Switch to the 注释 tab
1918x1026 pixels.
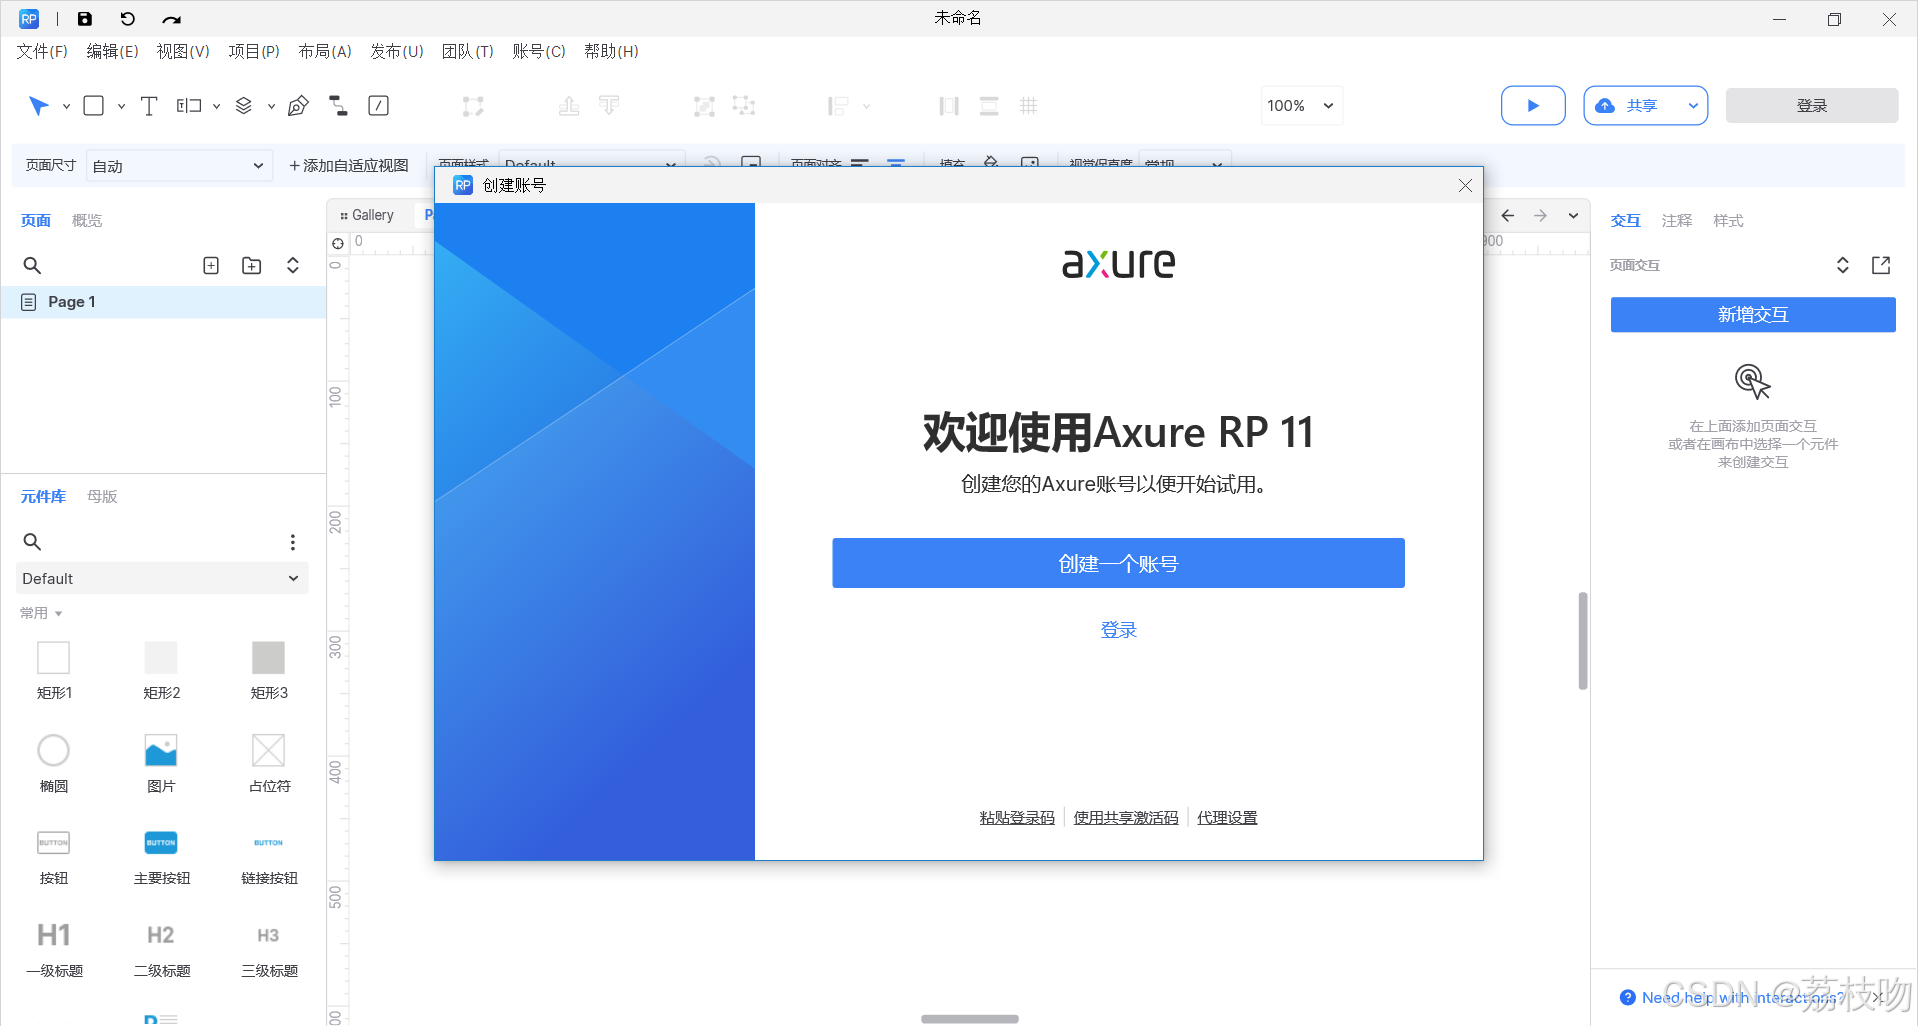point(1676,220)
